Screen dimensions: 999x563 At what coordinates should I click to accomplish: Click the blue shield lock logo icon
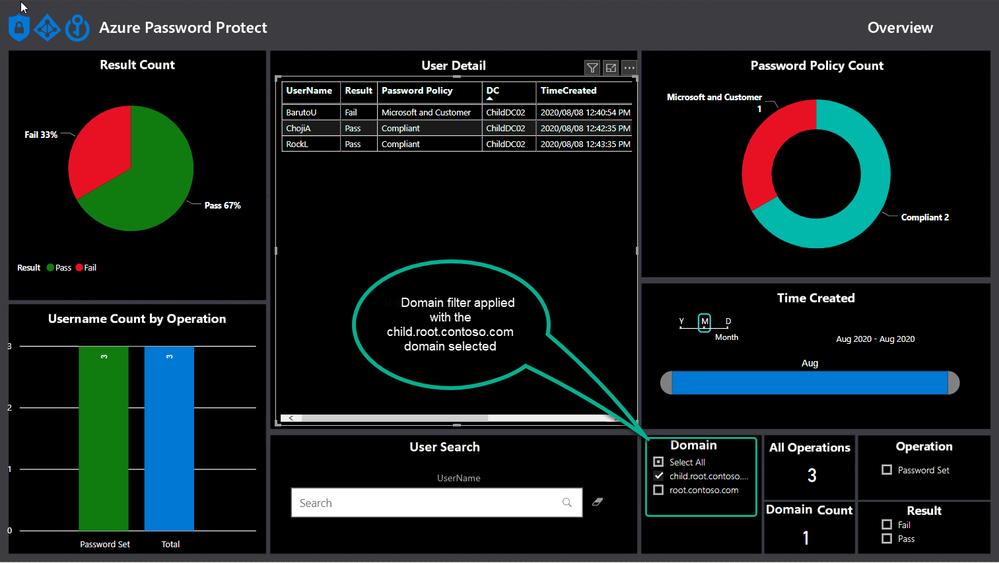pos(19,28)
